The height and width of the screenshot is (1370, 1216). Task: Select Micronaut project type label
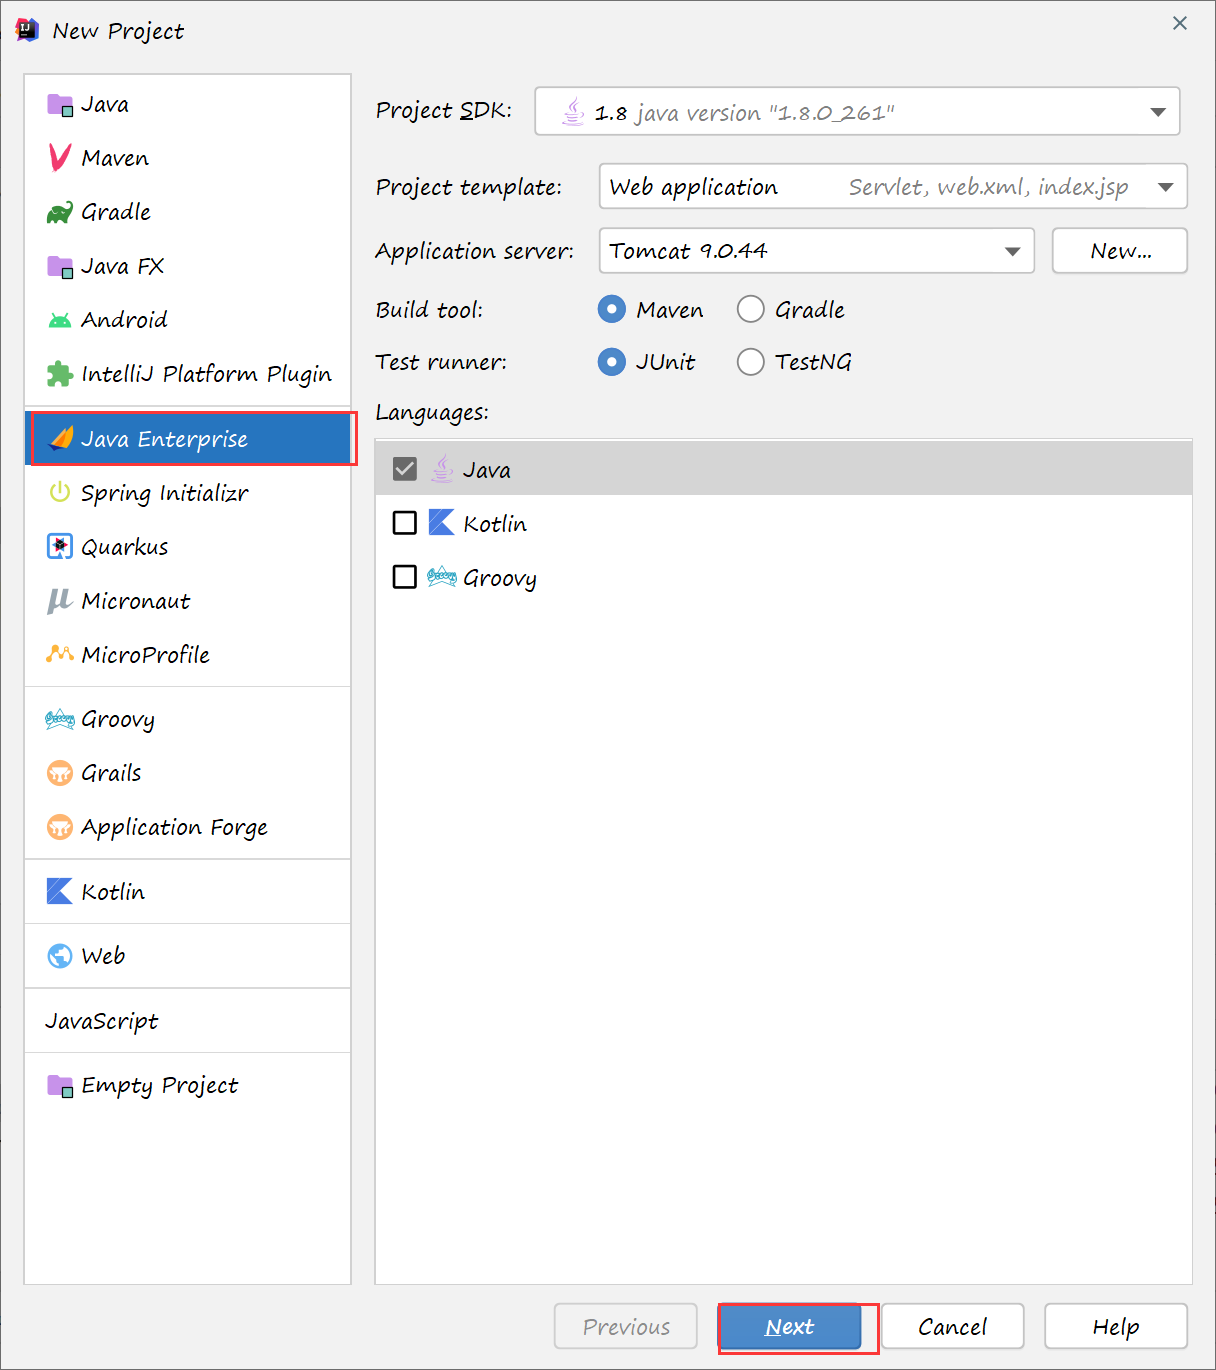[x=136, y=601]
